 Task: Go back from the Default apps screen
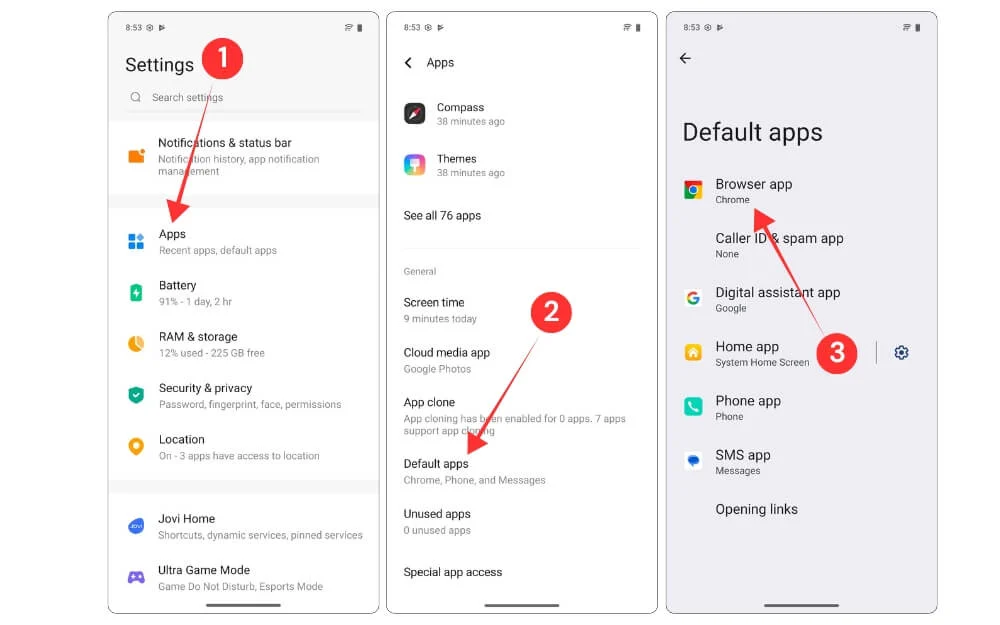click(x=686, y=58)
